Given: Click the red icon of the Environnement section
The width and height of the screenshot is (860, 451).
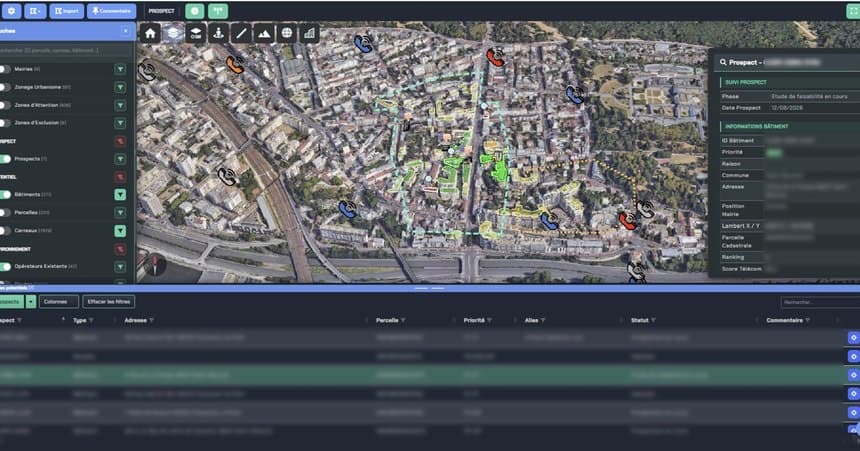Looking at the screenshot, I should pyautogui.click(x=120, y=249).
